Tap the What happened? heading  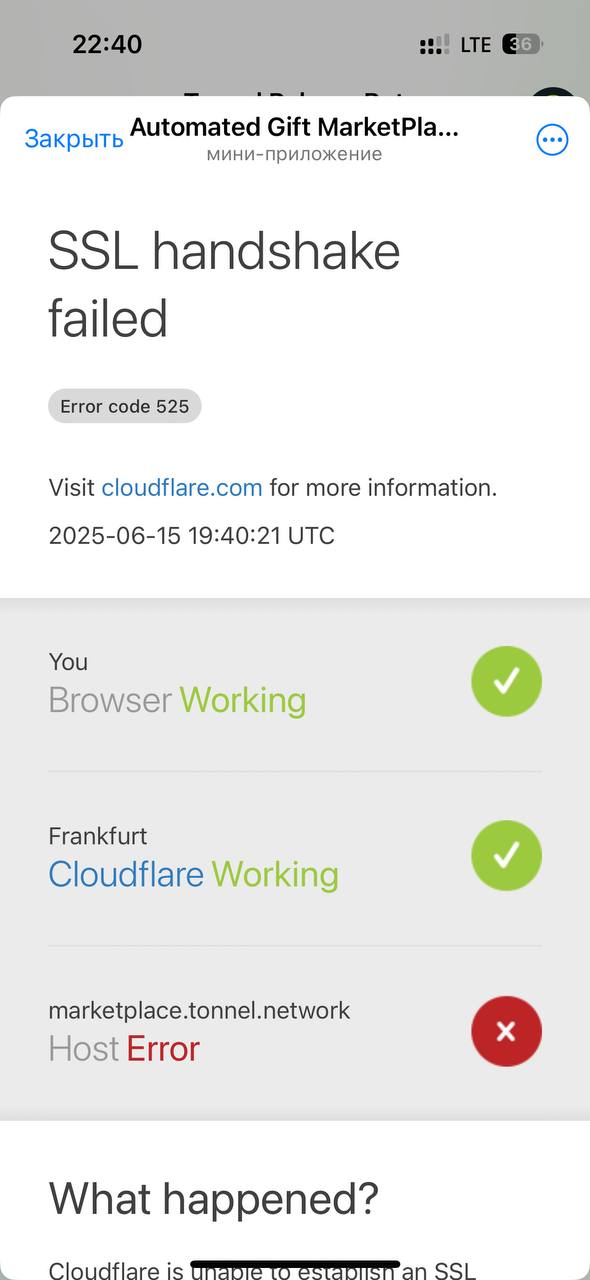click(x=214, y=1198)
